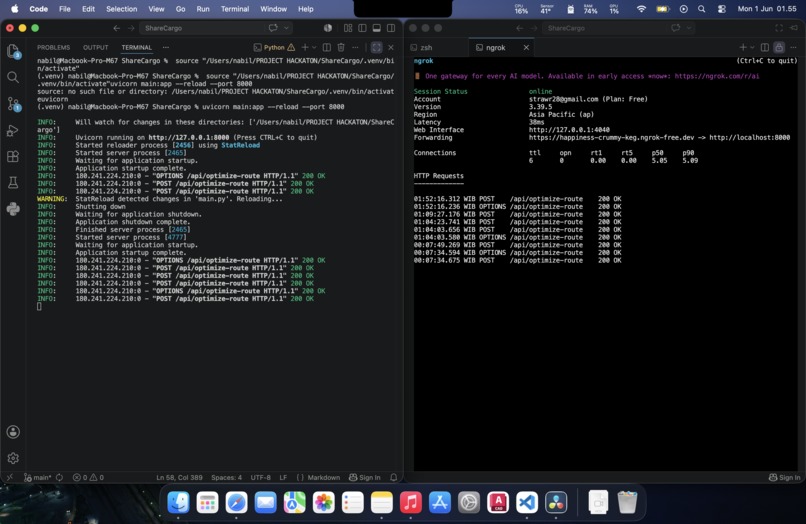Open more terminal actions in left panel

click(x=355, y=47)
